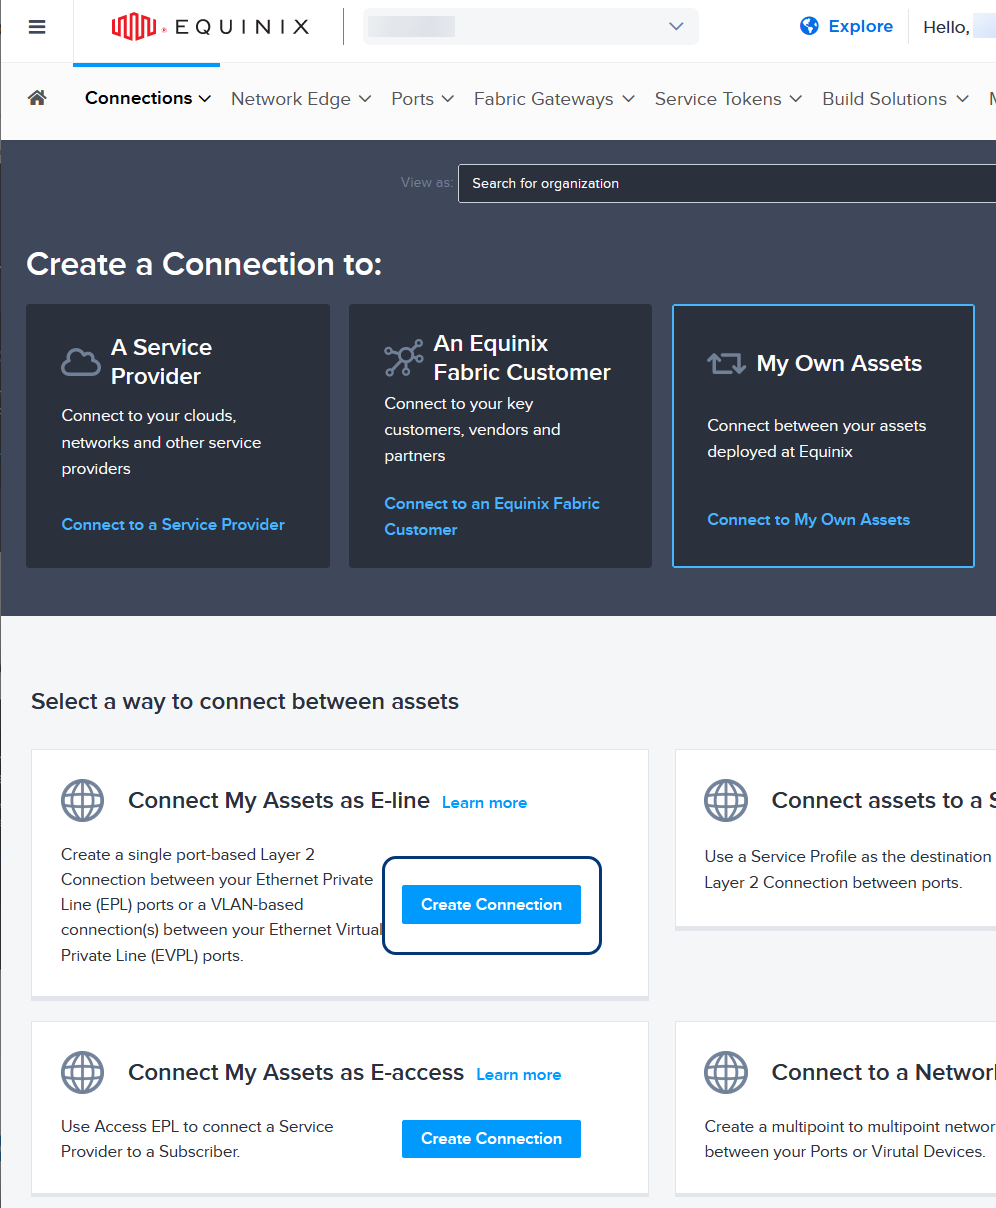Click Connect to a Service Provider link
The height and width of the screenshot is (1208, 996).
[173, 524]
